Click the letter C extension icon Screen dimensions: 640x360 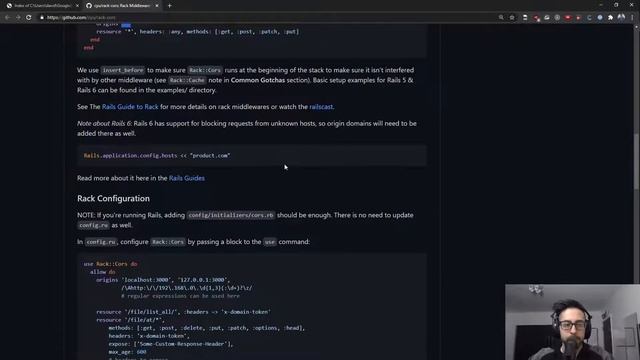(589, 18)
